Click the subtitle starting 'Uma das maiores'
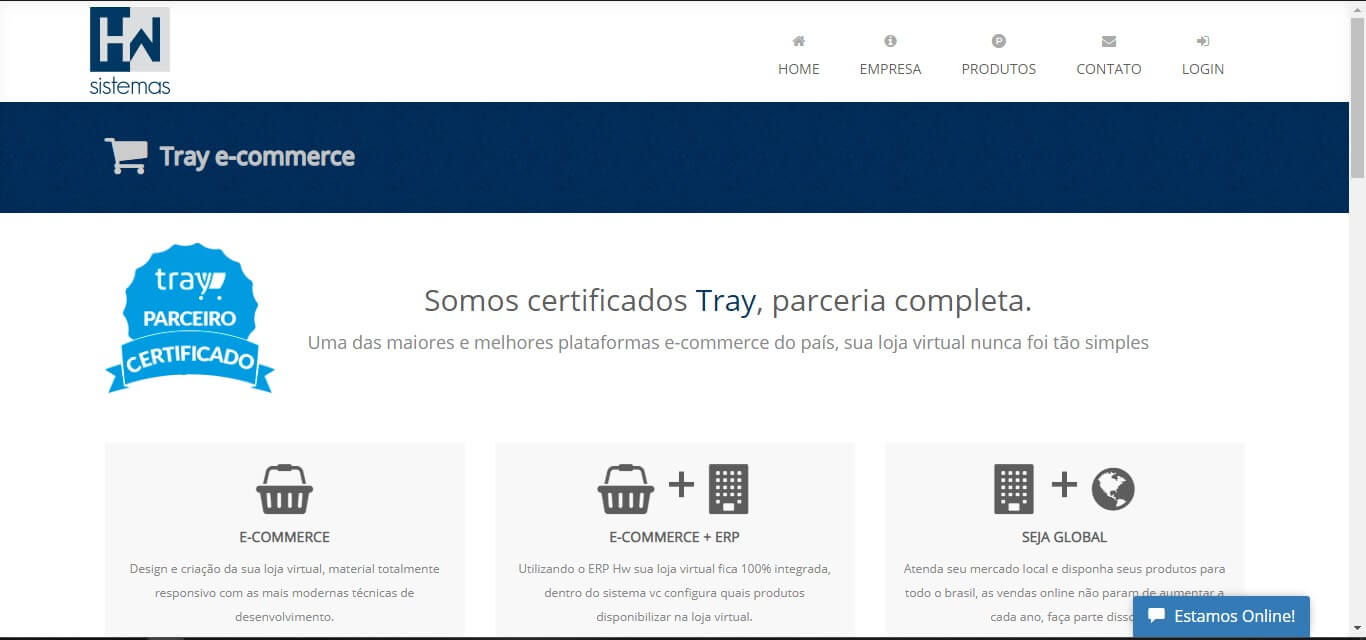This screenshot has height=640, width=1366. (728, 343)
